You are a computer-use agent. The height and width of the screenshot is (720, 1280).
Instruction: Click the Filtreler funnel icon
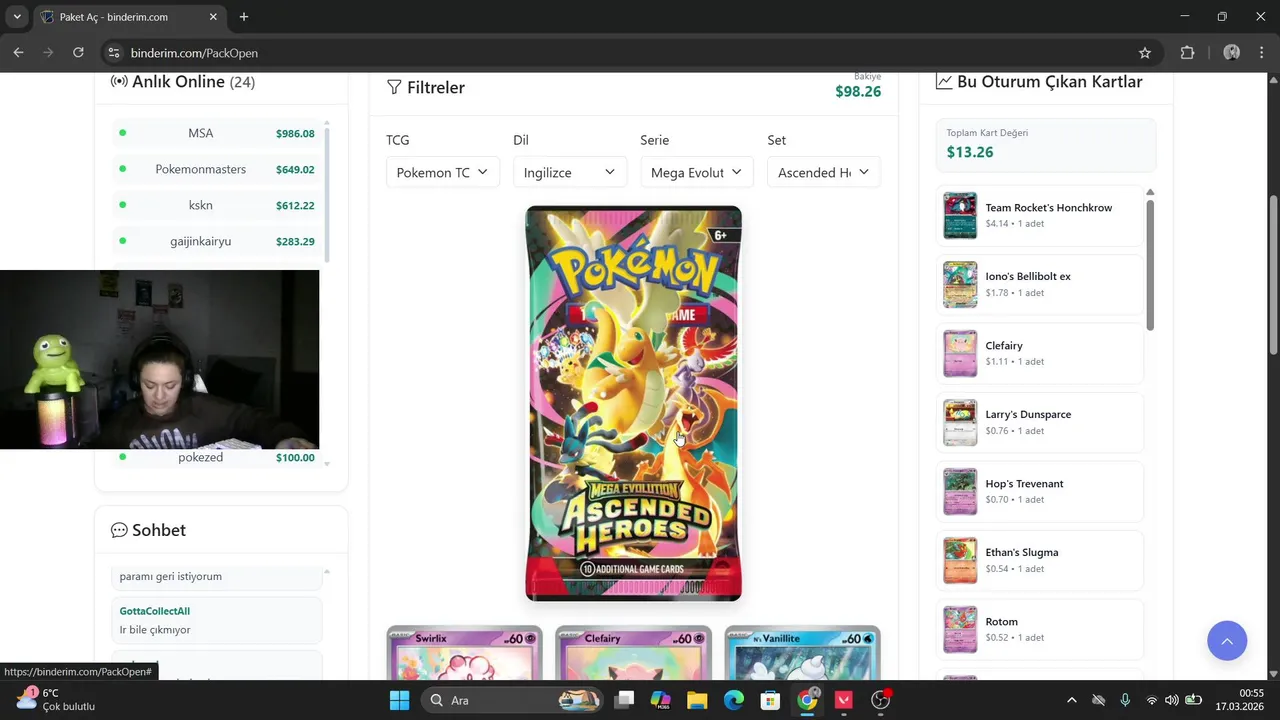pyautogui.click(x=394, y=88)
